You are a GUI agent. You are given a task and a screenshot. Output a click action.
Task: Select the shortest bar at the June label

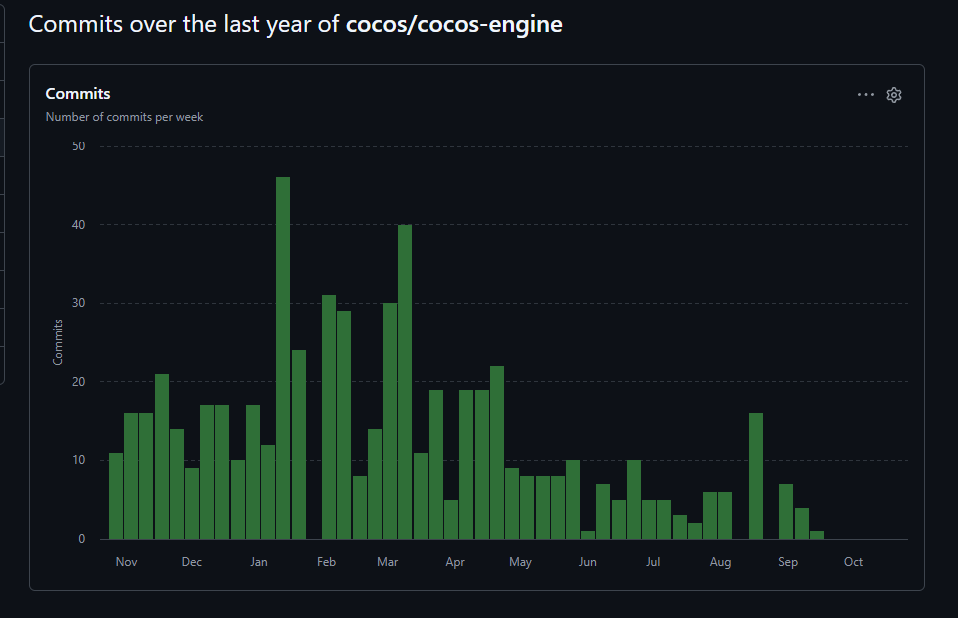[588, 535]
